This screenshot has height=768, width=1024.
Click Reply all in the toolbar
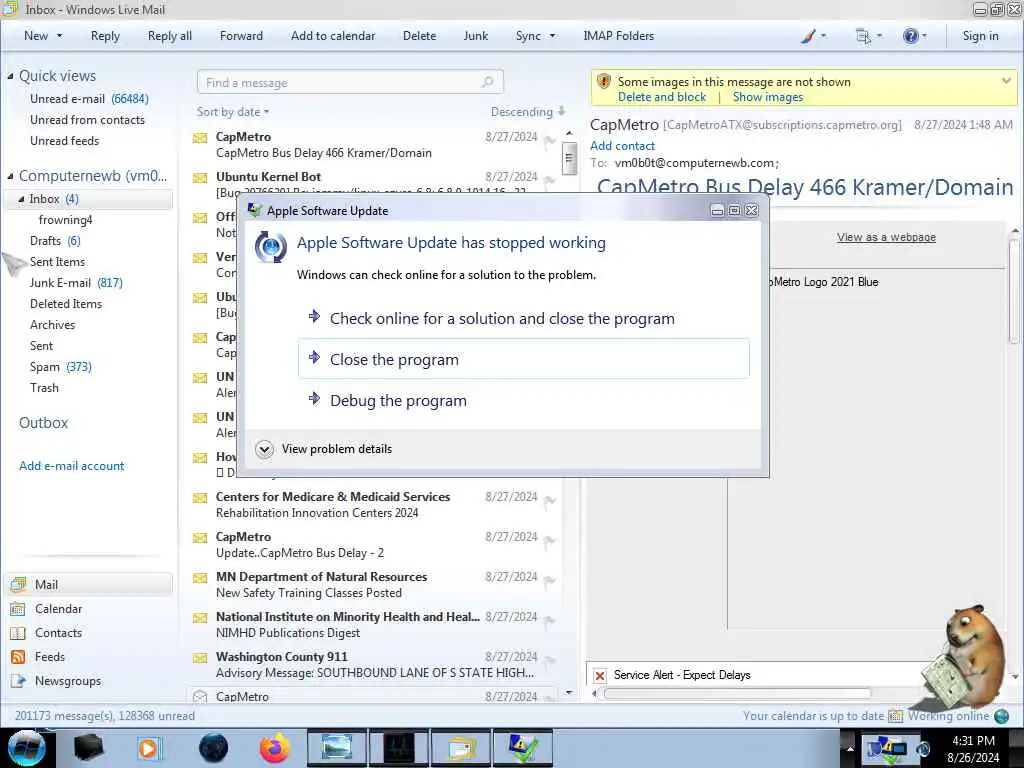[x=170, y=36]
